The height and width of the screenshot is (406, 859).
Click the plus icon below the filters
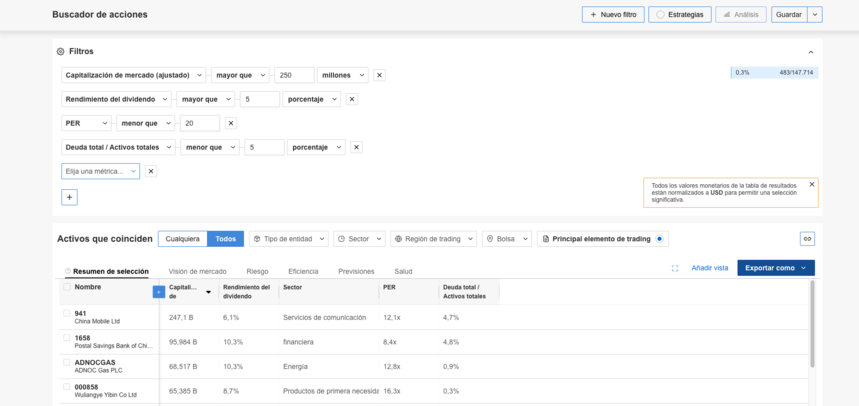click(x=69, y=197)
